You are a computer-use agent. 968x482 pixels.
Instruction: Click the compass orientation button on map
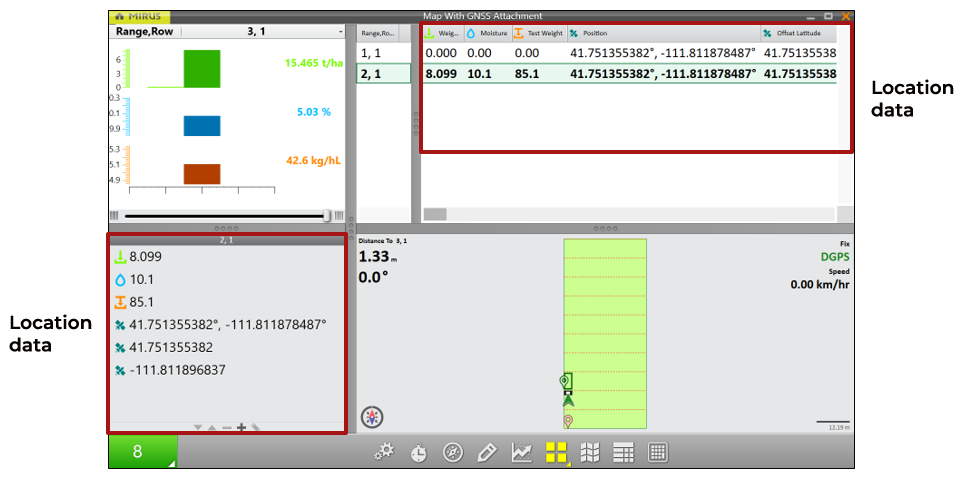[372, 417]
